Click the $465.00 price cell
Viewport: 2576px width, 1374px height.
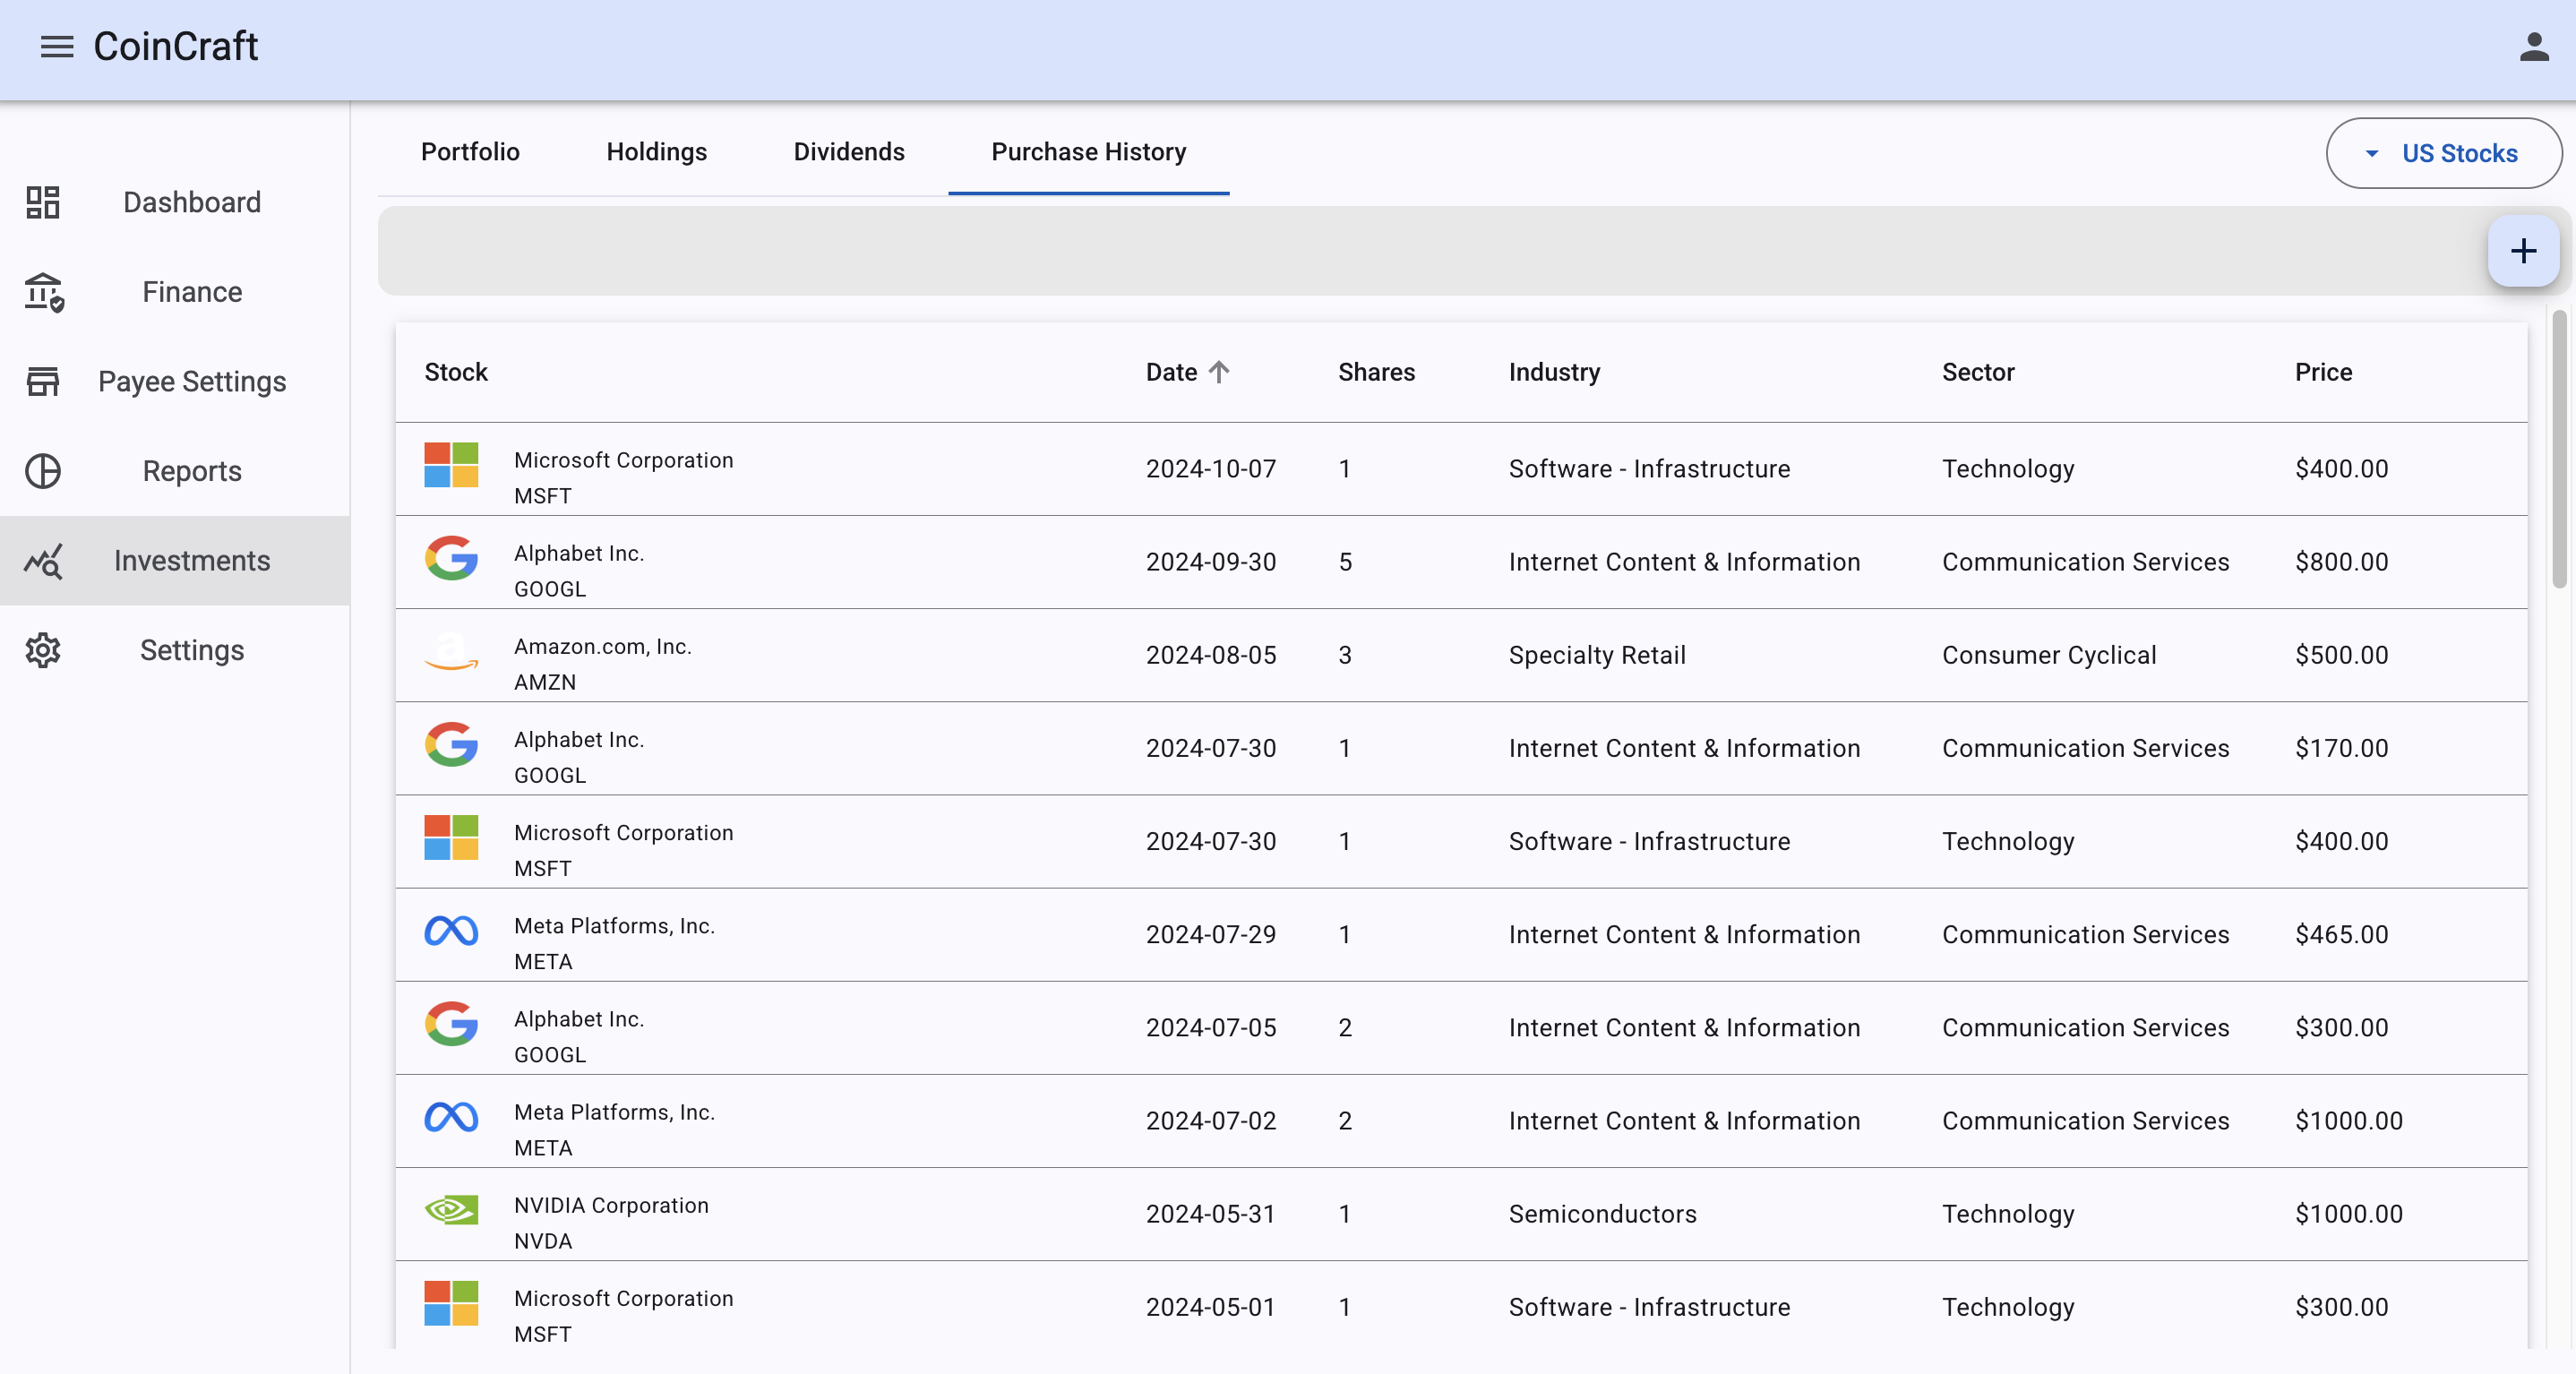pyautogui.click(x=2341, y=934)
